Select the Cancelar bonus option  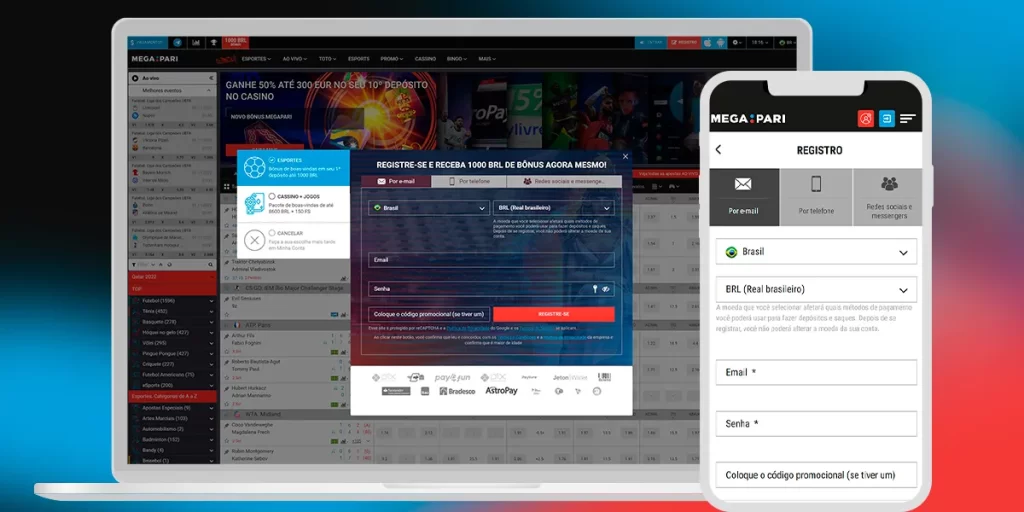tap(293, 240)
